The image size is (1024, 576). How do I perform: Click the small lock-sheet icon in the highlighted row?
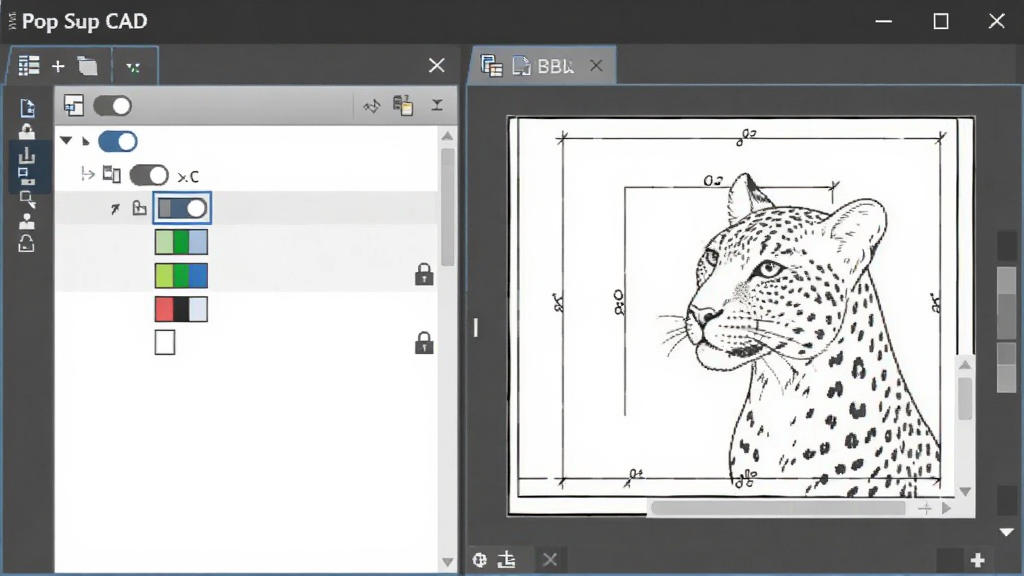tap(139, 208)
